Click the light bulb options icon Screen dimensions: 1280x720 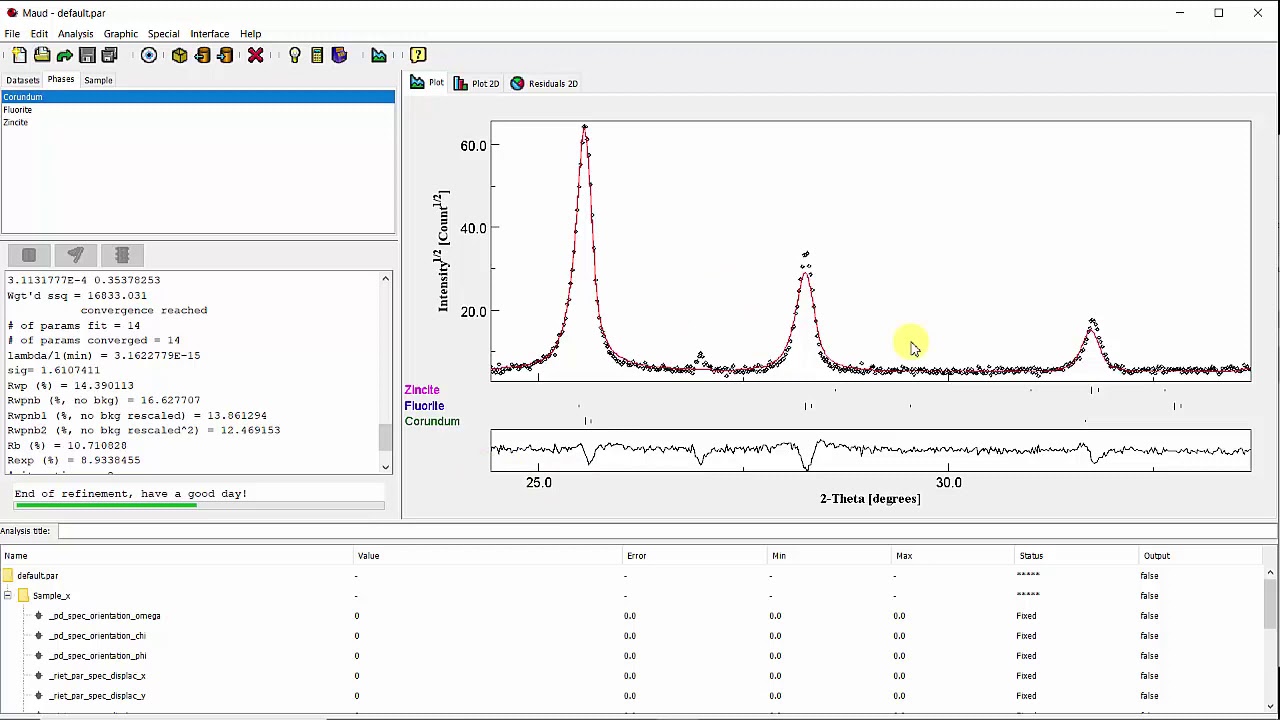click(294, 55)
